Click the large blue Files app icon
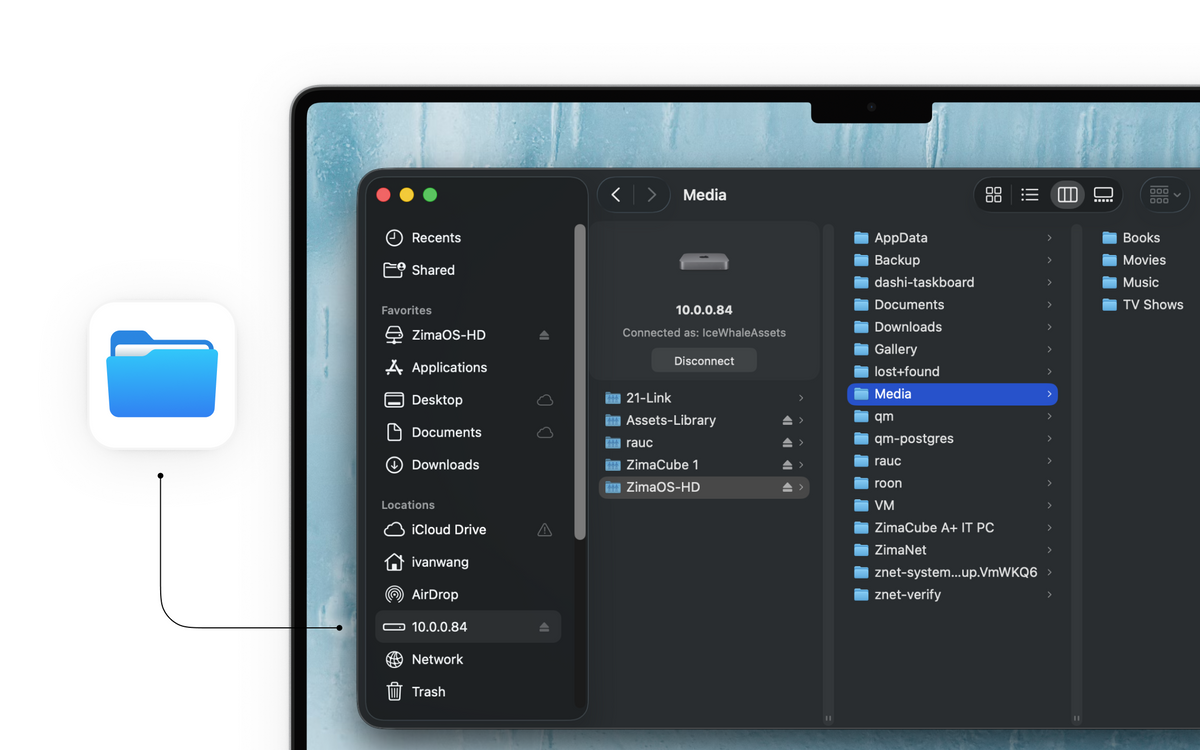 pyautogui.click(x=162, y=374)
